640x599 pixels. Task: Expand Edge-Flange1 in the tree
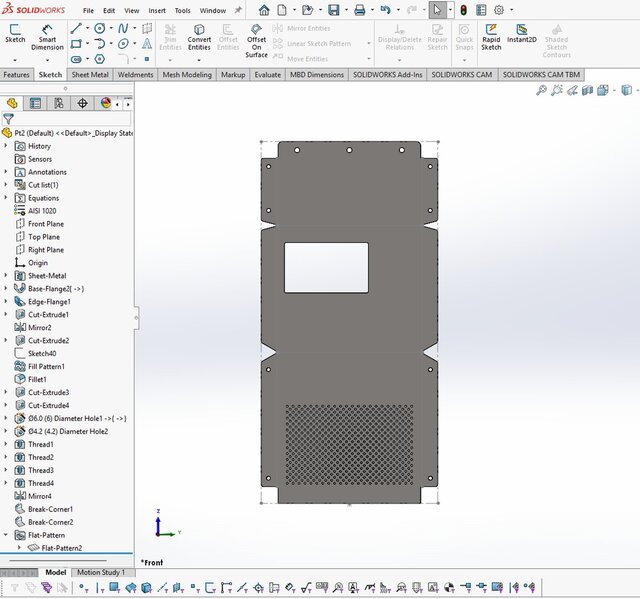tap(6, 302)
